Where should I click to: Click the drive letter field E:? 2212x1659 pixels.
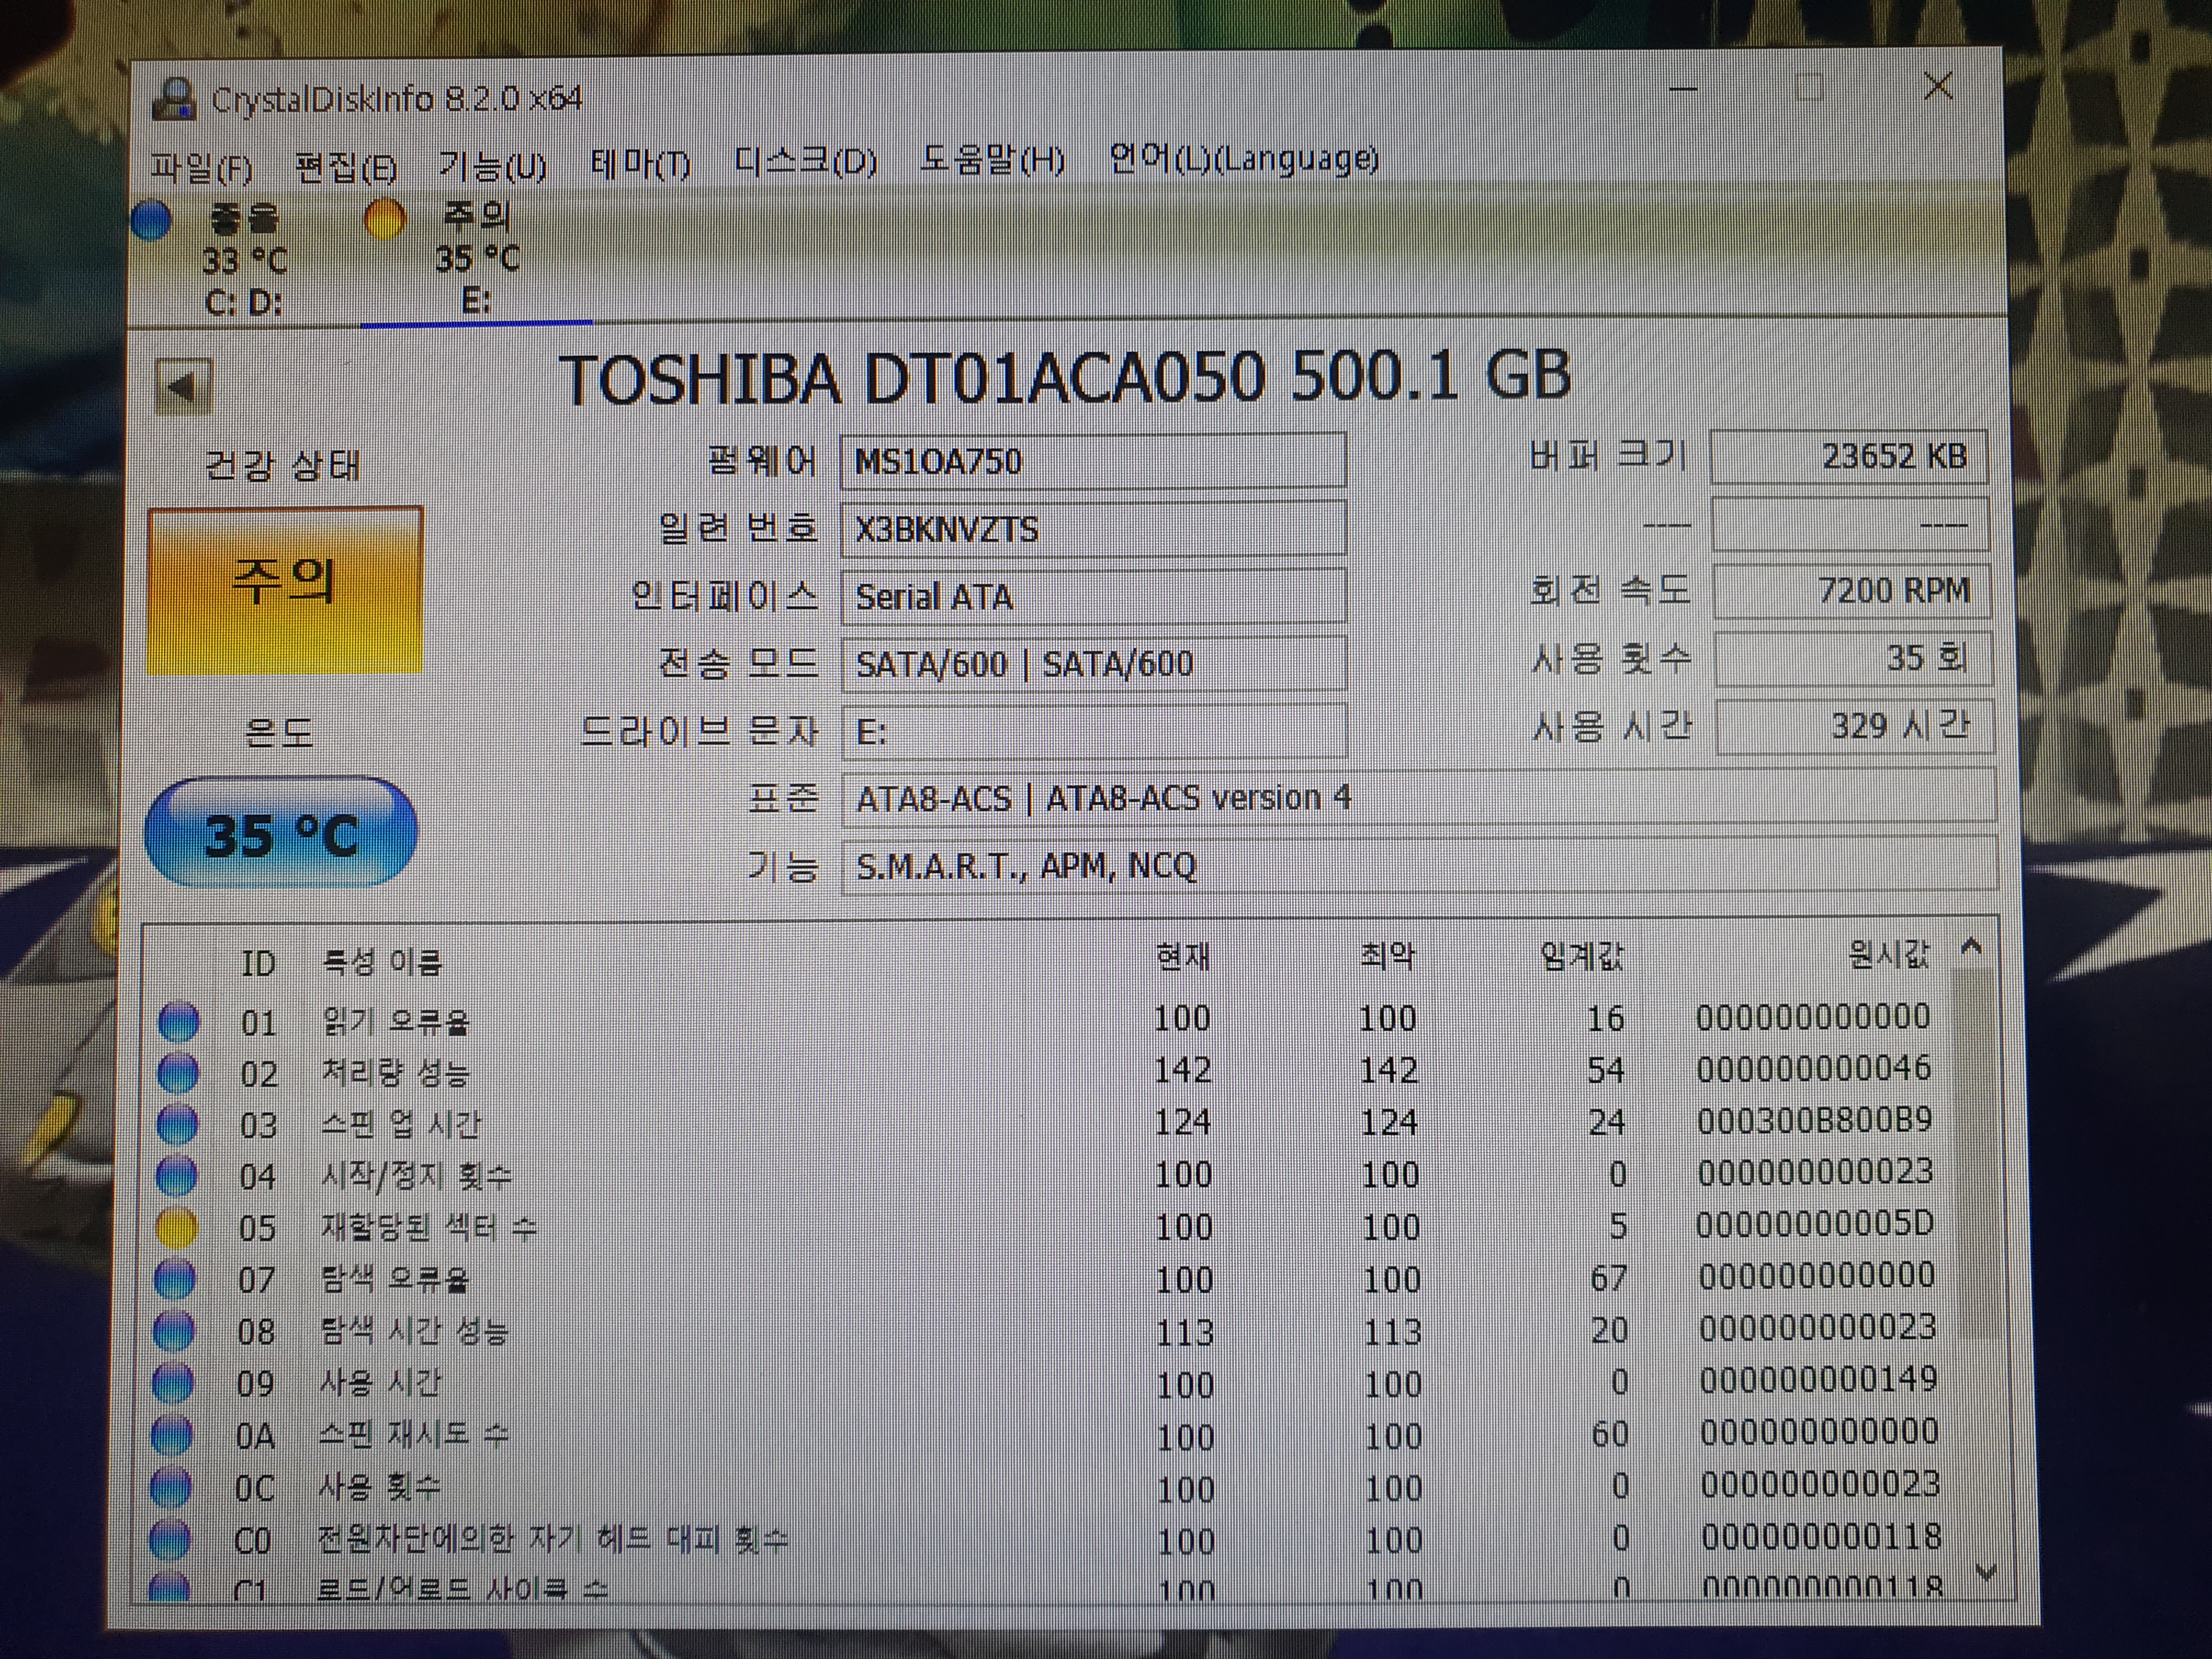point(1094,731)
